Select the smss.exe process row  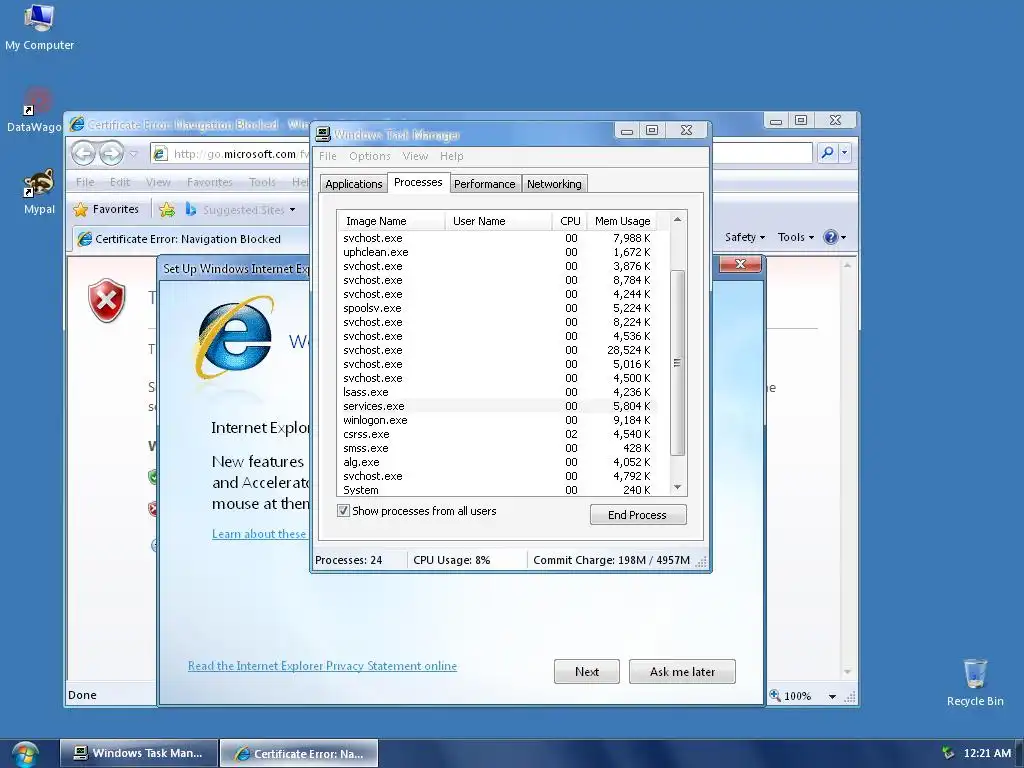click(x=496, y=448)
